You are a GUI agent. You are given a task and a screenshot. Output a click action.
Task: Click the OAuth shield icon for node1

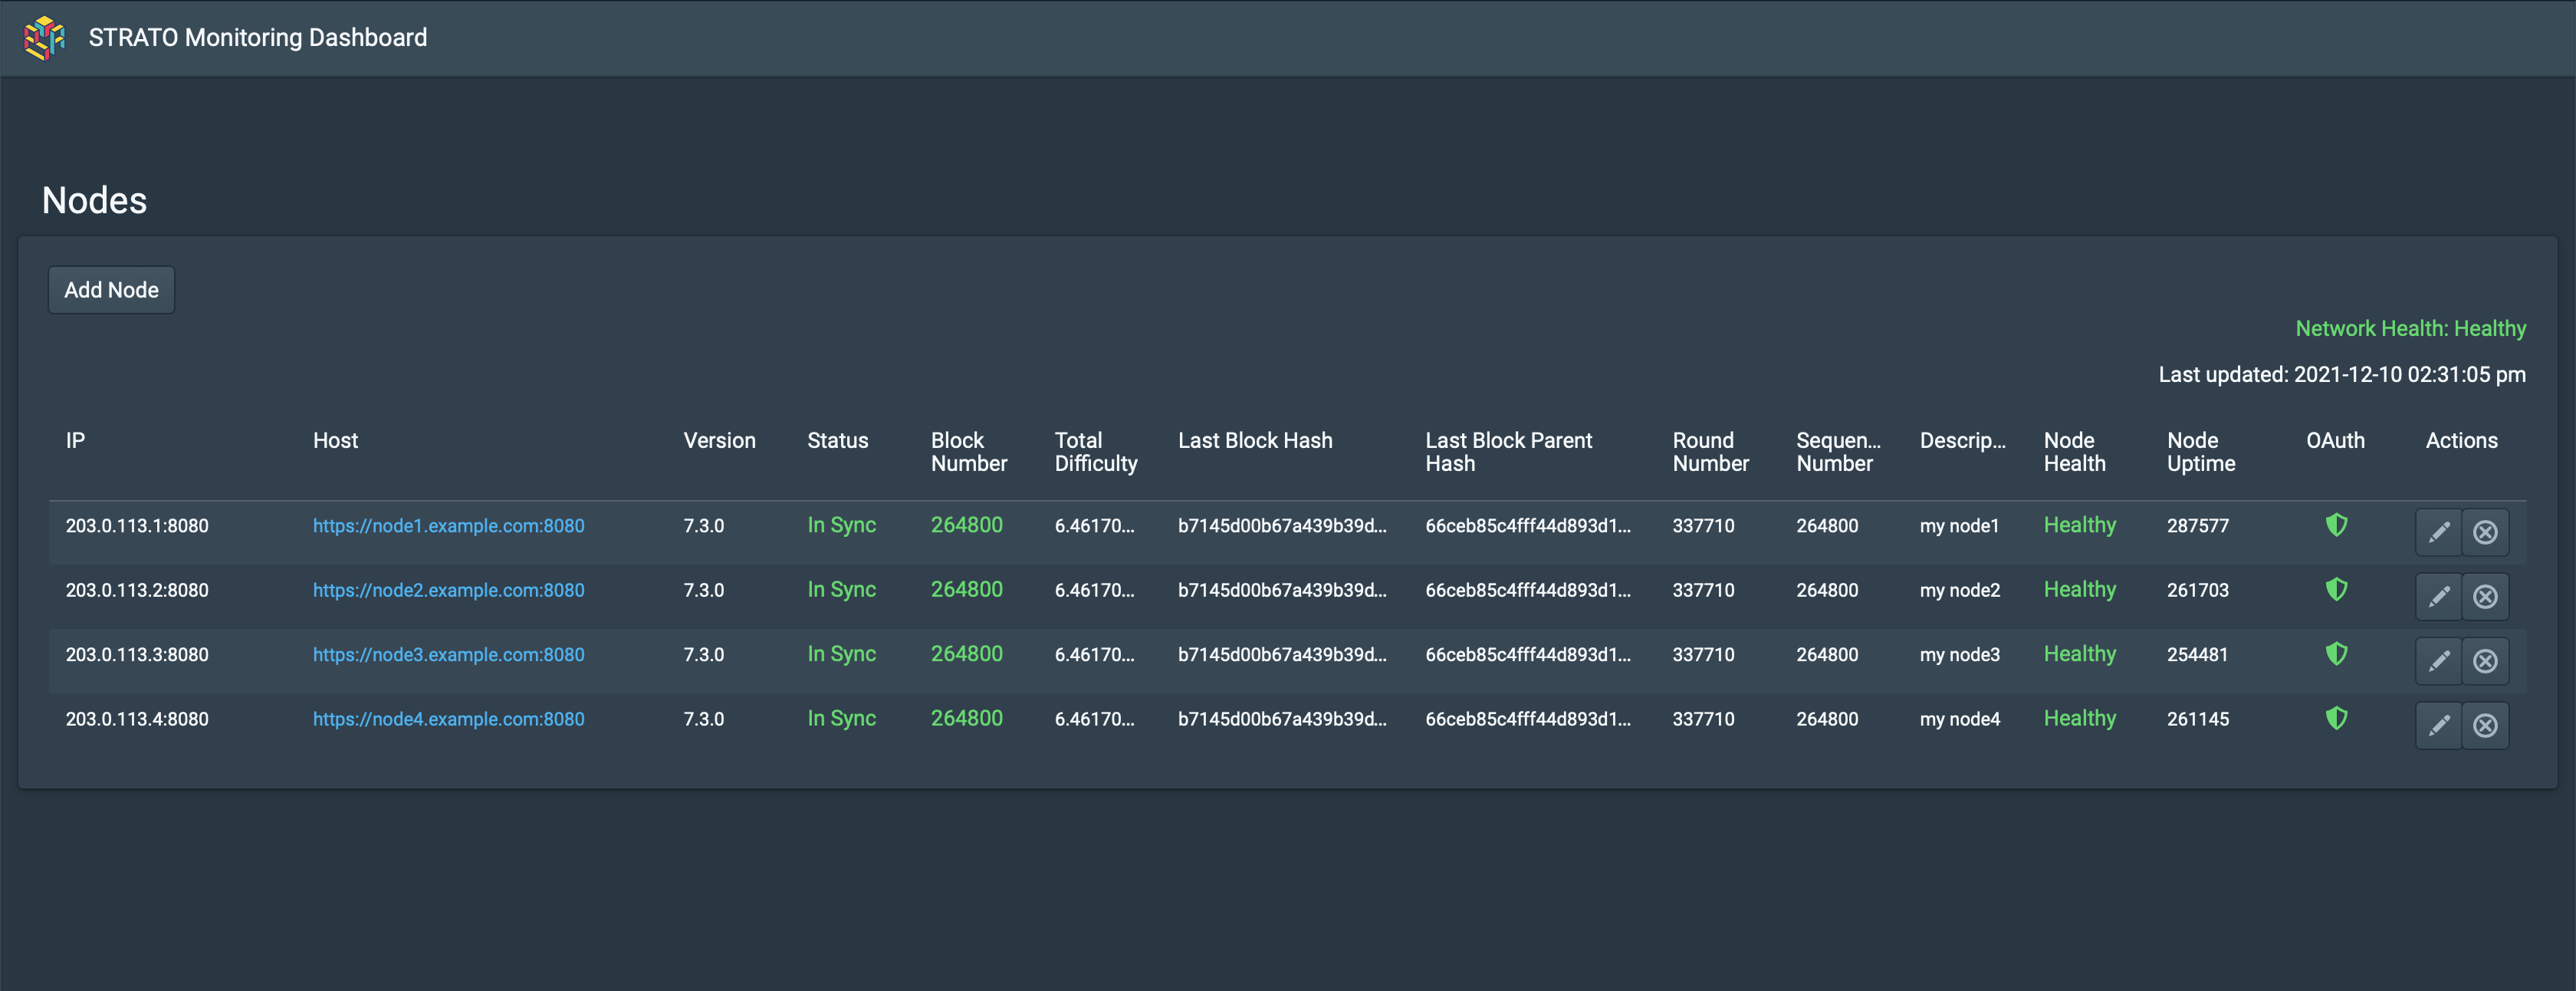pyautogui.click(x=2336, y=524)
